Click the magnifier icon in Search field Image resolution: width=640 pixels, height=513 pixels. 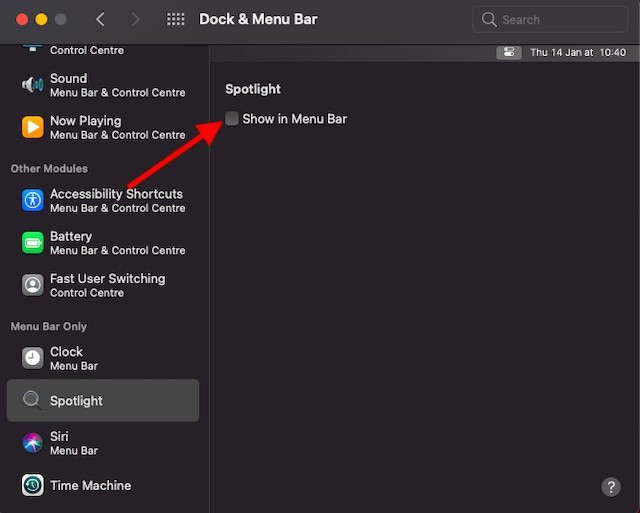(489, 19)
